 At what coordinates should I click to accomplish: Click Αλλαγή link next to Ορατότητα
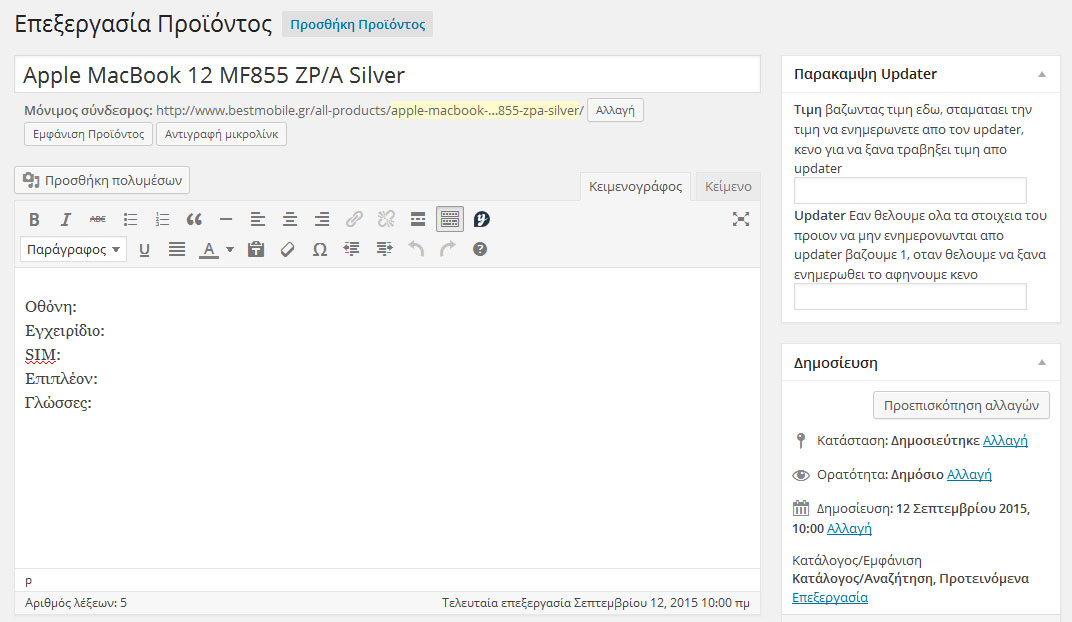coord(969,474)
